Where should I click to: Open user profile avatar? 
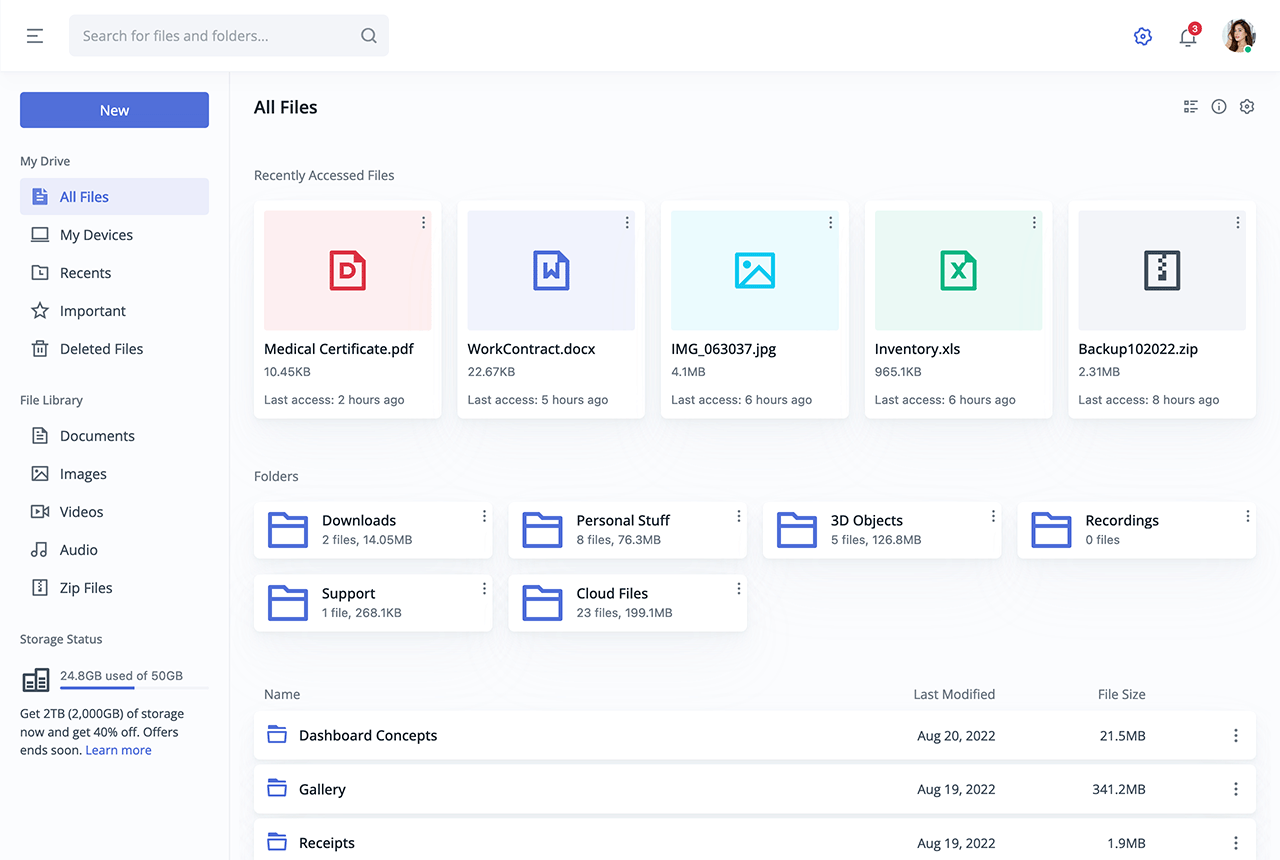pos(1239,36)
